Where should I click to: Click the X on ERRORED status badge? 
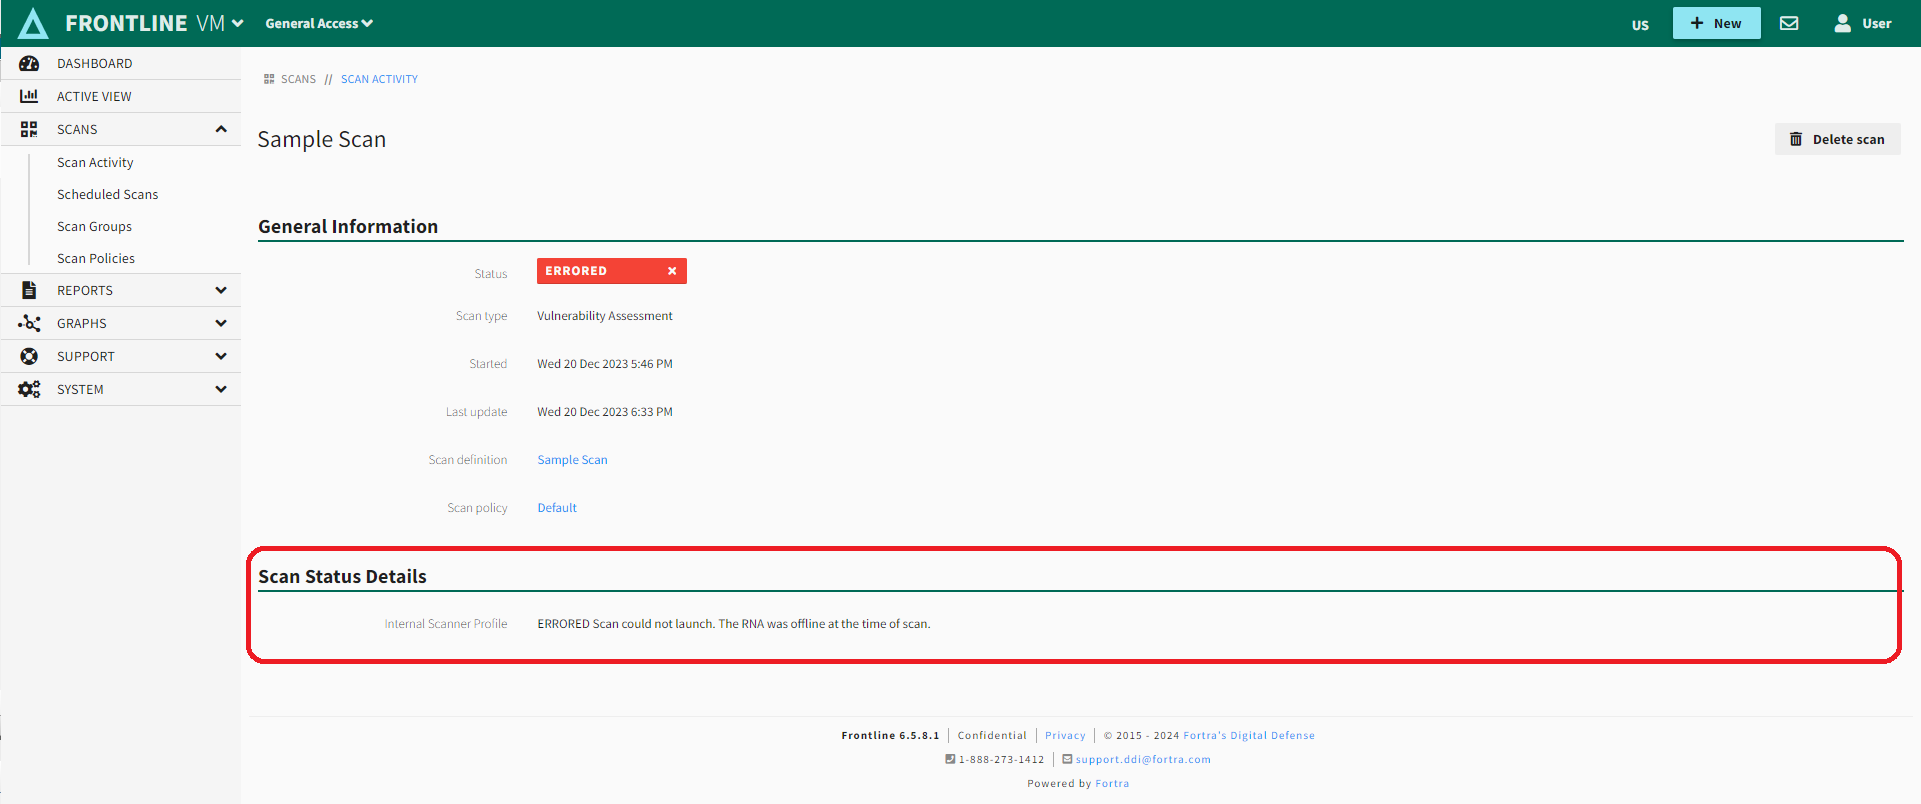pyautogui.click(x=672, y=271)
